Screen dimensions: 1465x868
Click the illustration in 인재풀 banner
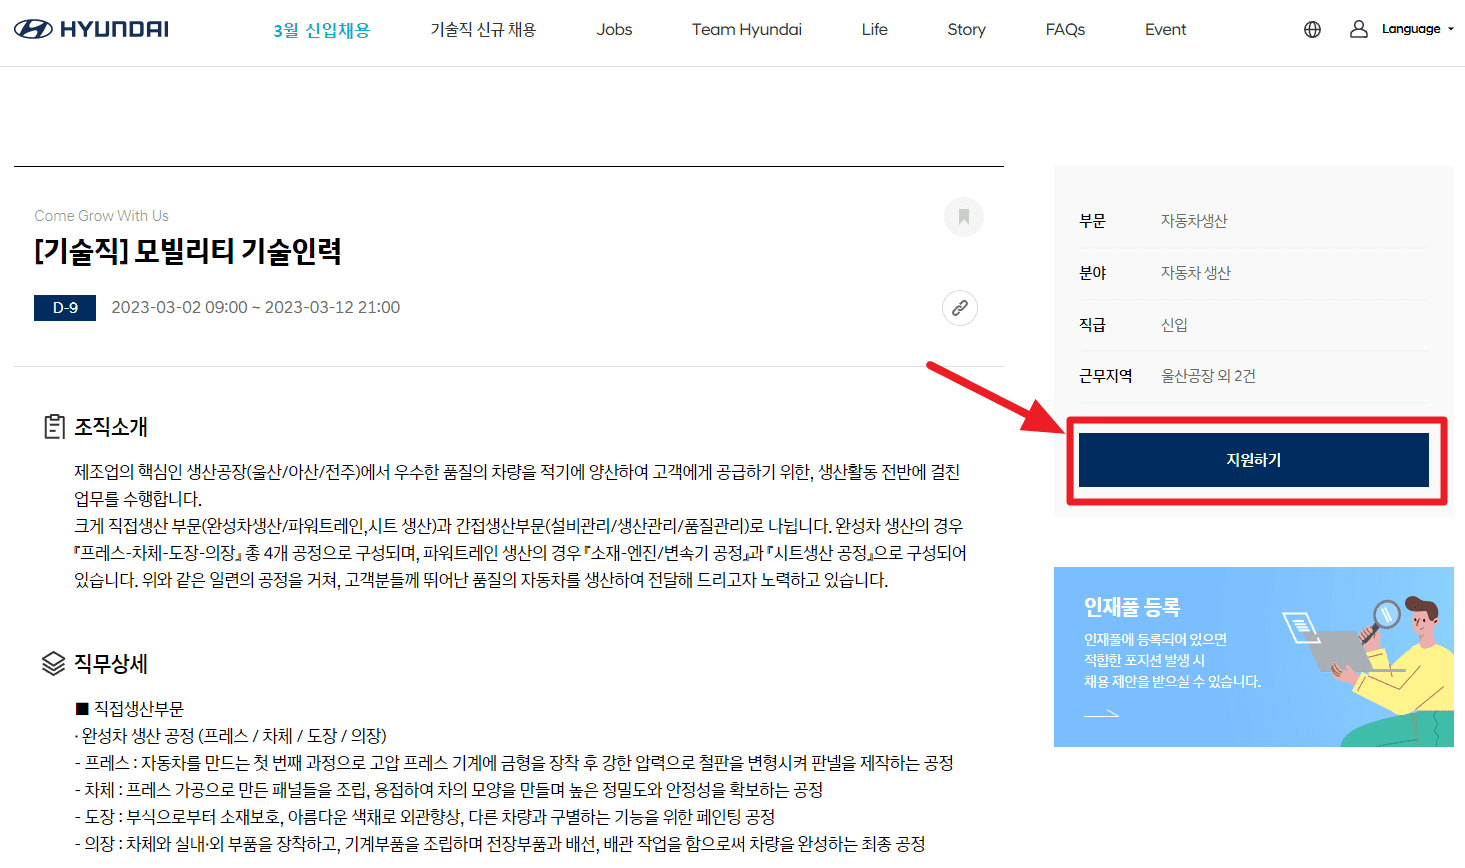point(1369,669)
